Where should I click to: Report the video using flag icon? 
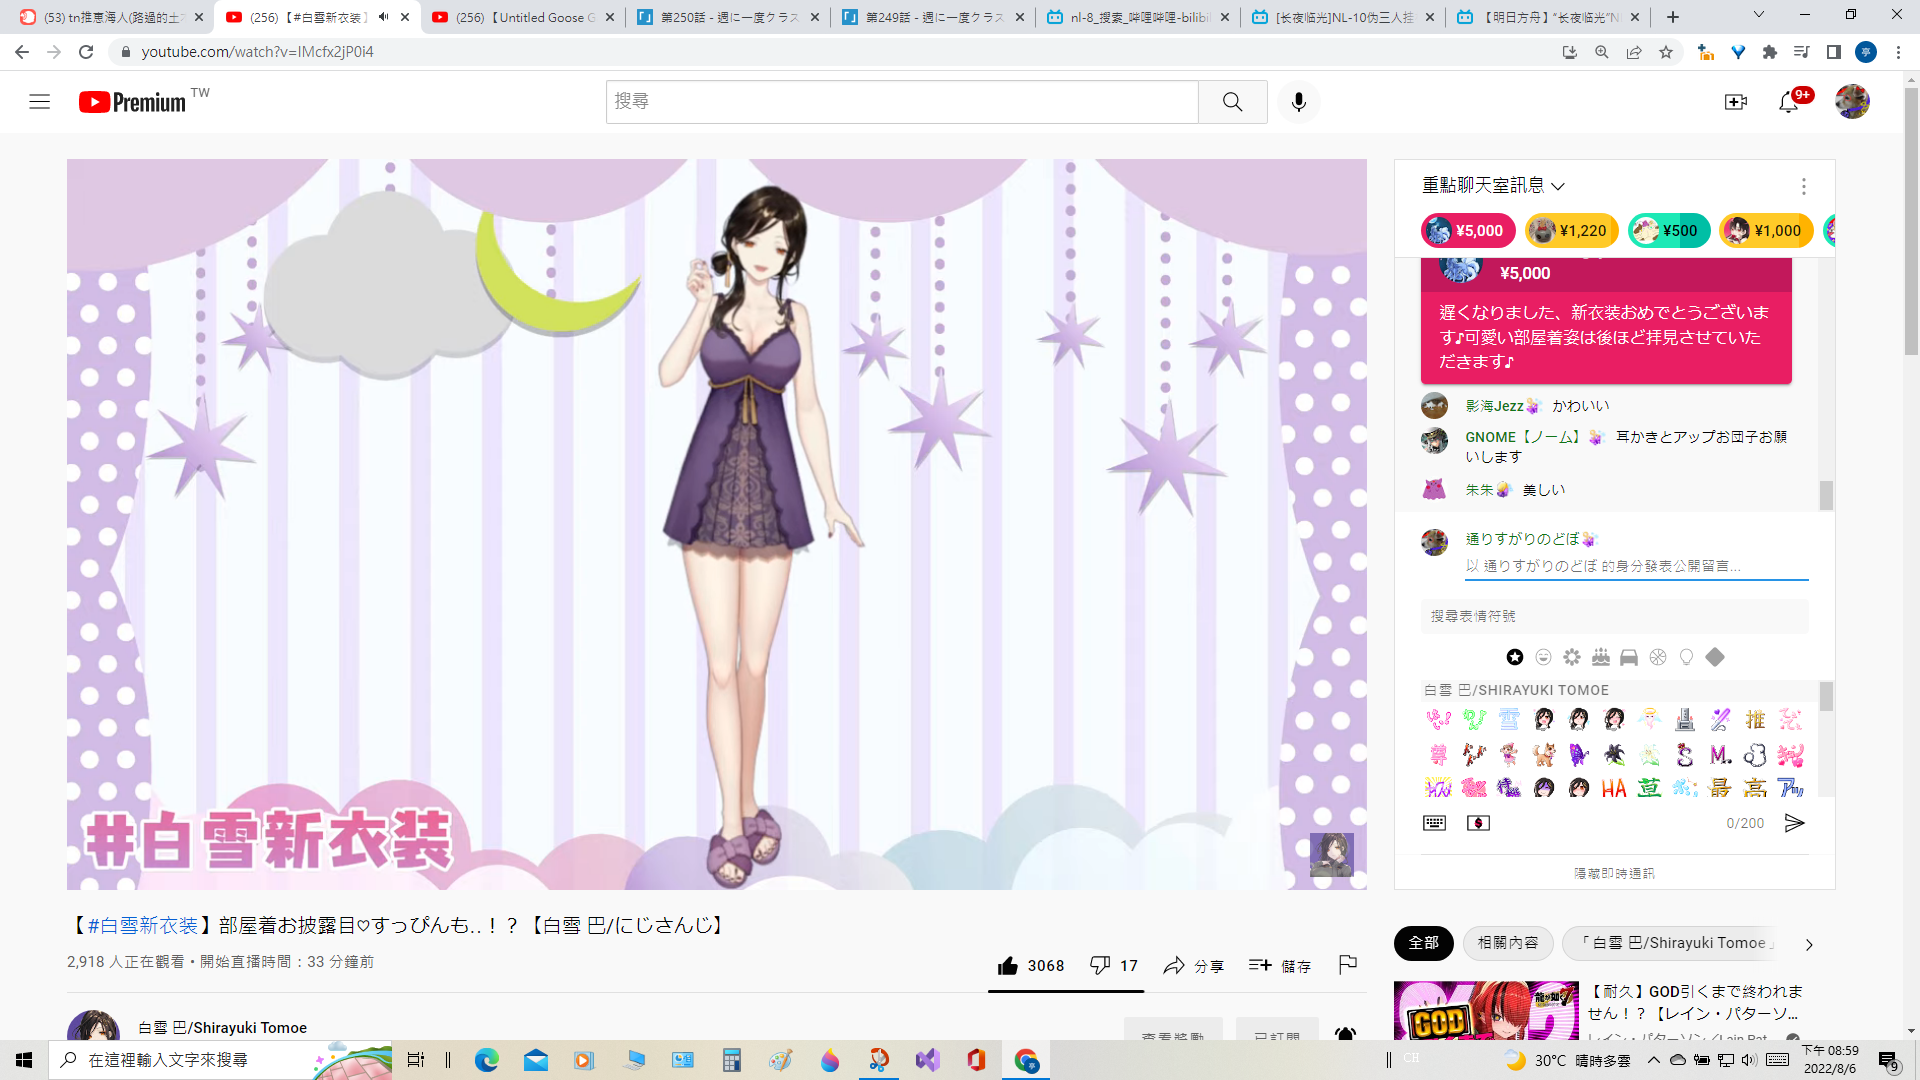tap(1347, 965)
